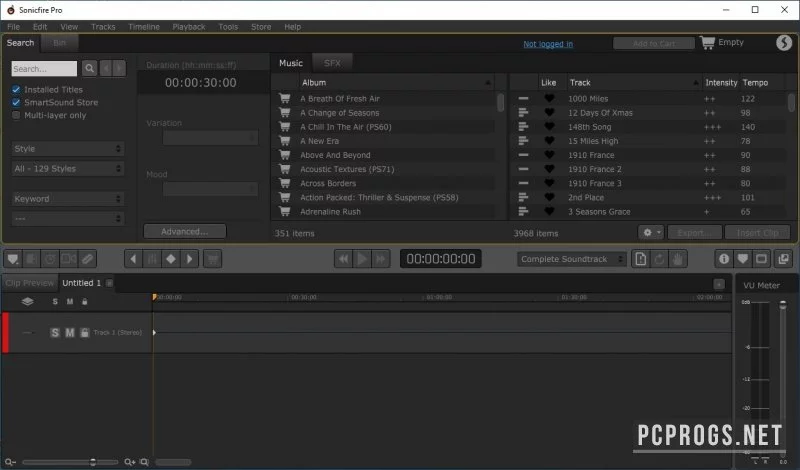800x470 pixels.
Task: Click the previous marker left-arrow button
Action: click(134, 259)
